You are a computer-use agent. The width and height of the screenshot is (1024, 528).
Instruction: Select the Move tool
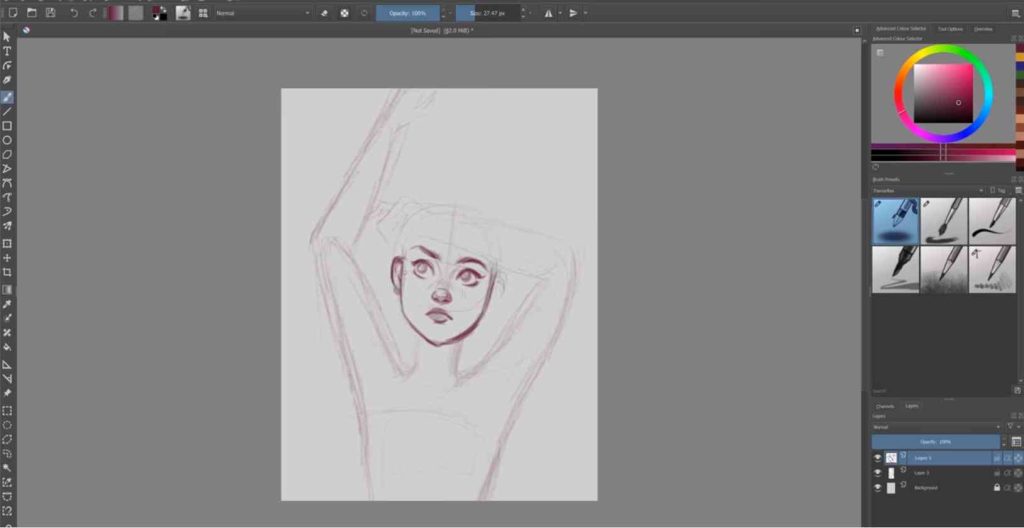click(x=7, y=257)
